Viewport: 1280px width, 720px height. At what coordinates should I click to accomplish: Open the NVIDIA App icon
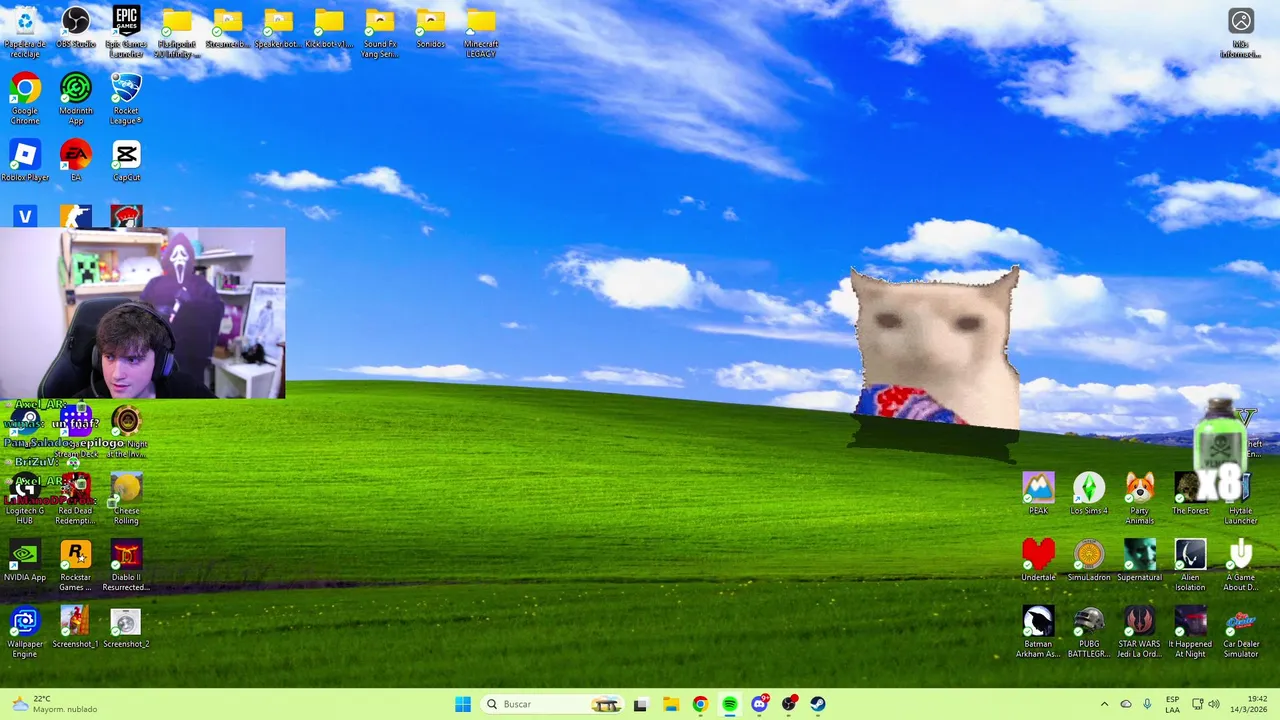pyautogui.click(x=25, y=561)
